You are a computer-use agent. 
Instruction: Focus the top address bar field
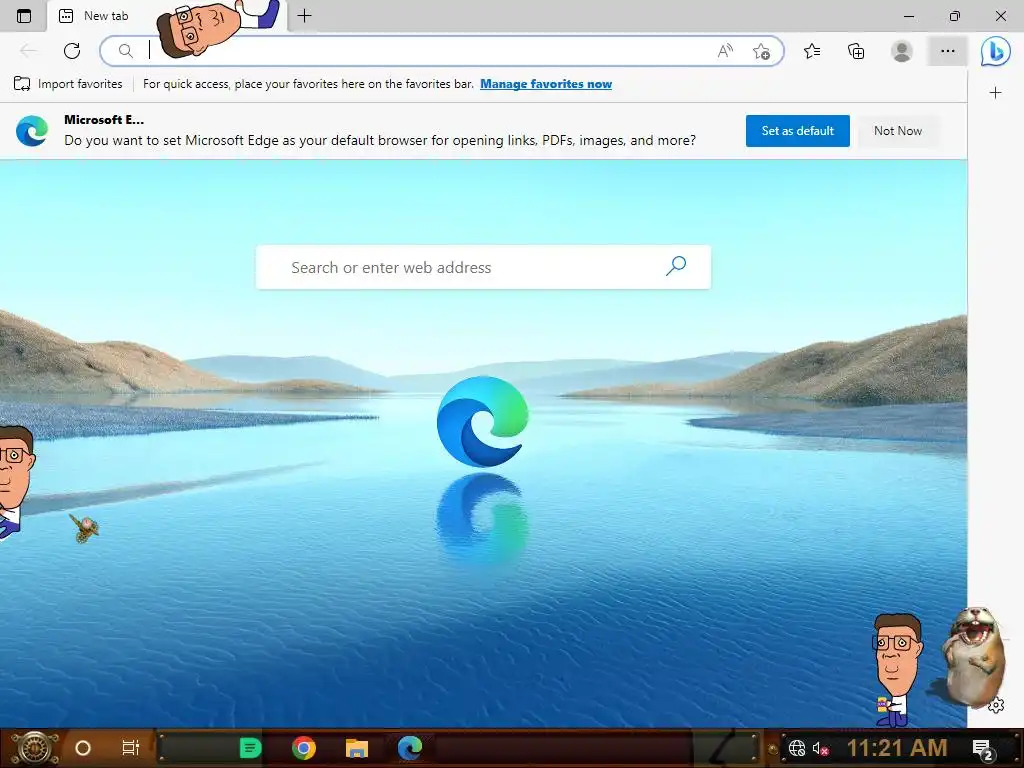pyautogui.click(x=441, y=51)
